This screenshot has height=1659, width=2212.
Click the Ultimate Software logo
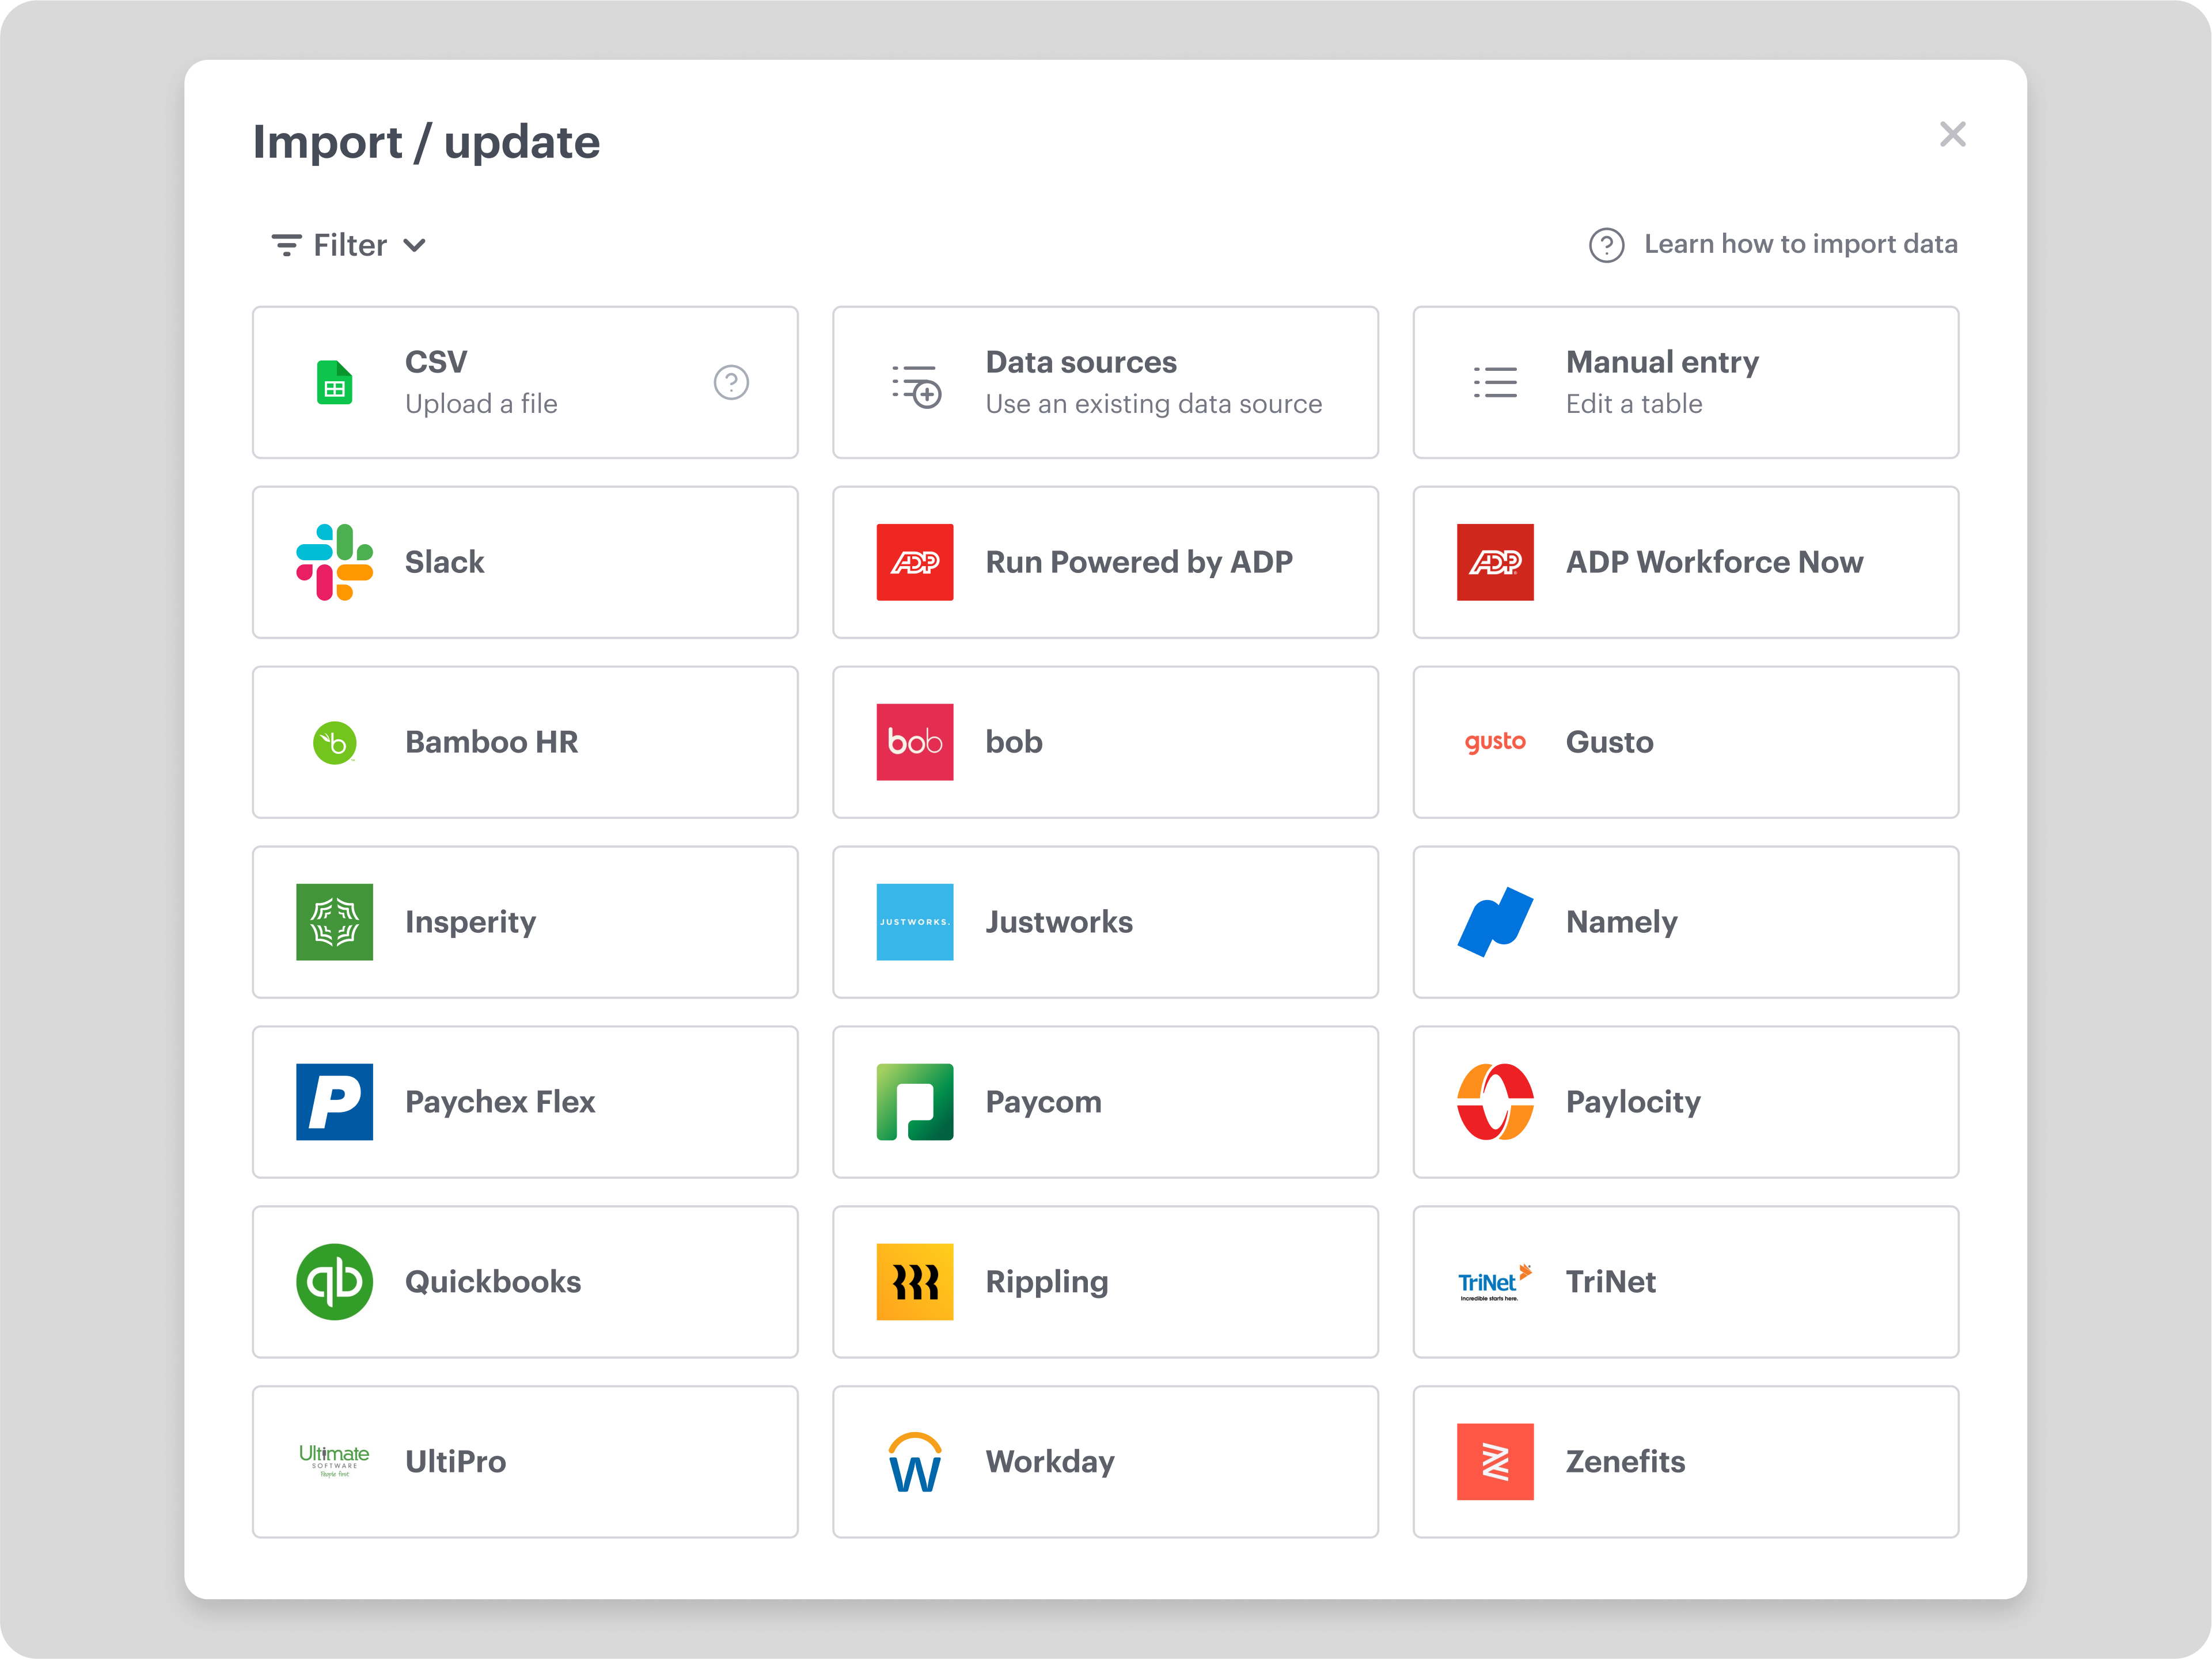(334, 1461)
